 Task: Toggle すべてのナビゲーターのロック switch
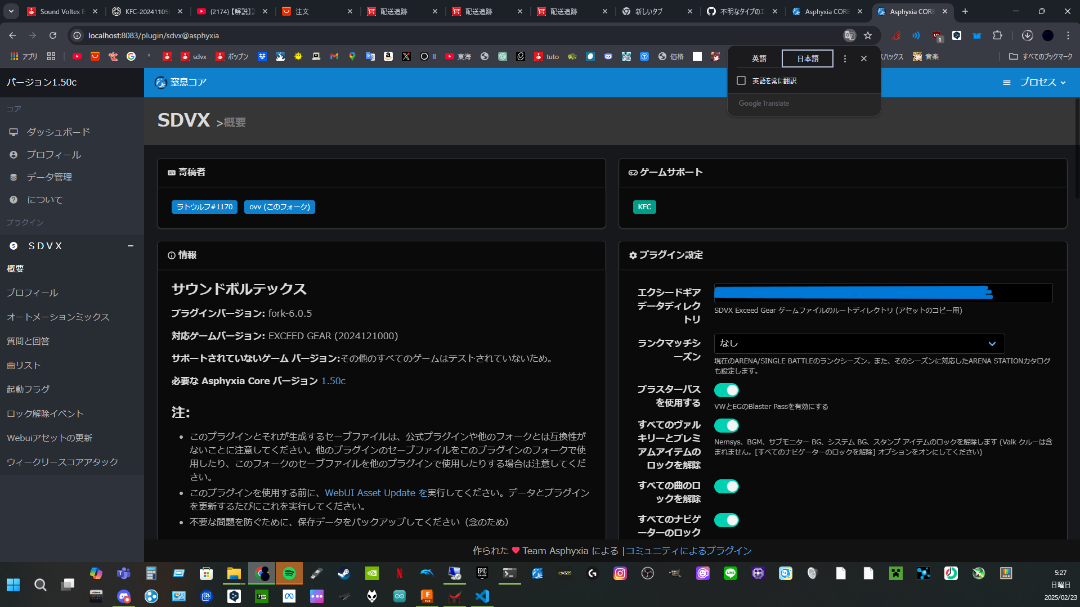726,520
